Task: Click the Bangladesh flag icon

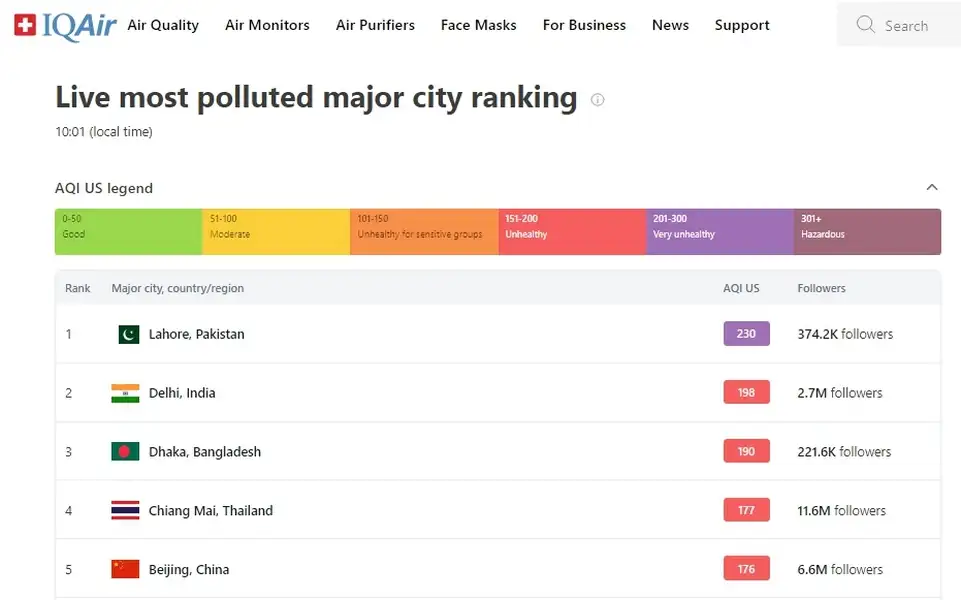Action: tap(125, 452)
